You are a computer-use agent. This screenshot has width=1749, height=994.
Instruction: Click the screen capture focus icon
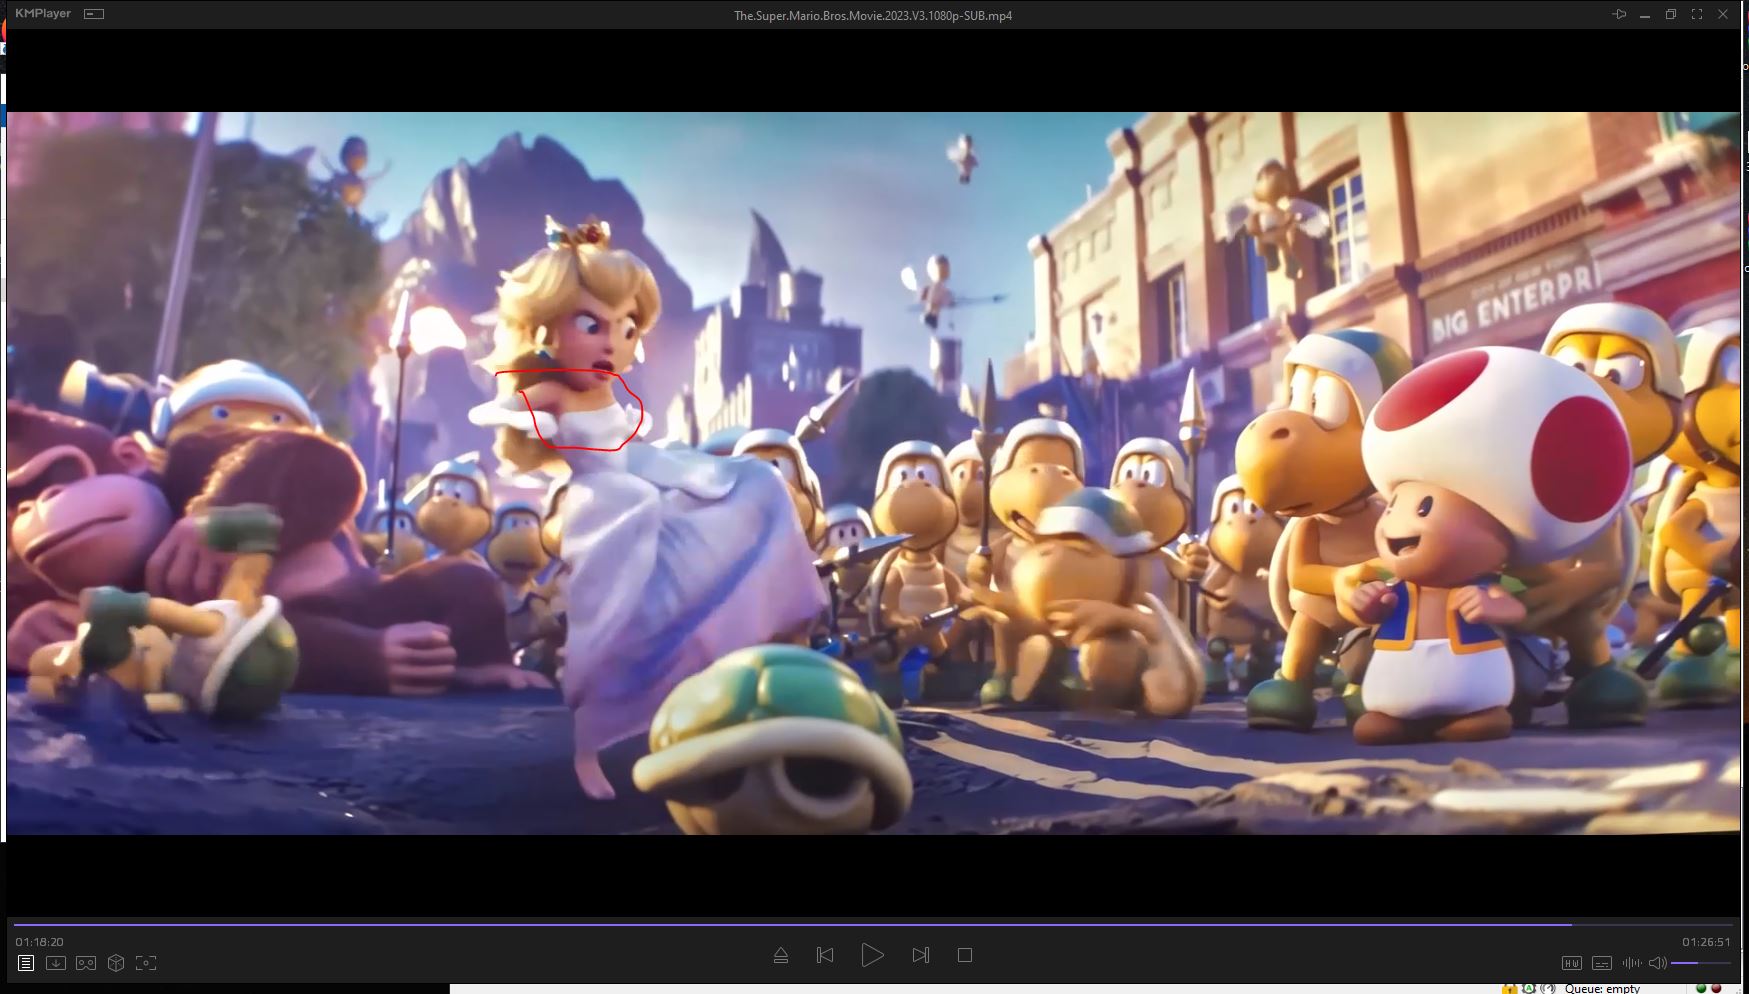[x=146, y=963]
